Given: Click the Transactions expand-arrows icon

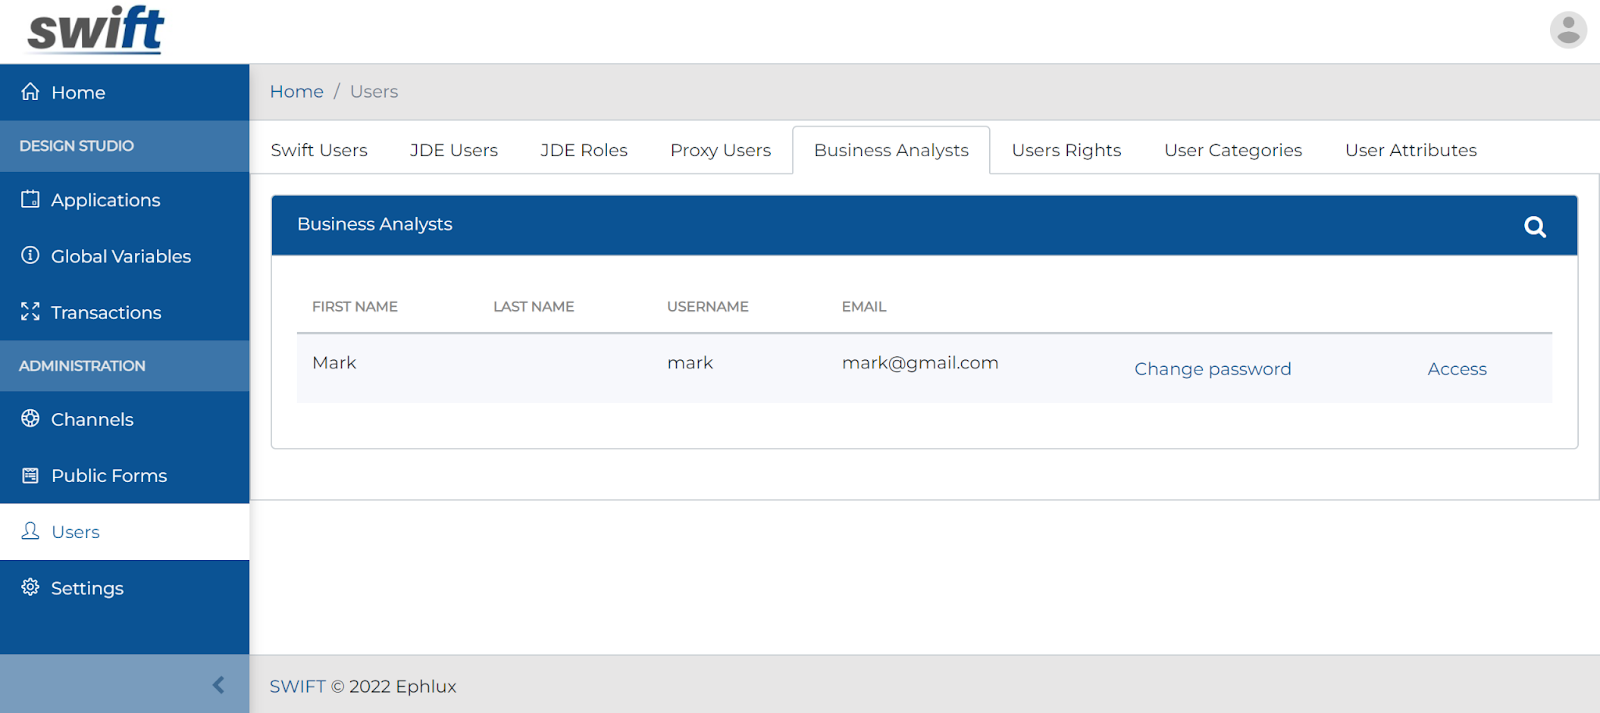Looking at the screenshot, I should coord(30,312).
